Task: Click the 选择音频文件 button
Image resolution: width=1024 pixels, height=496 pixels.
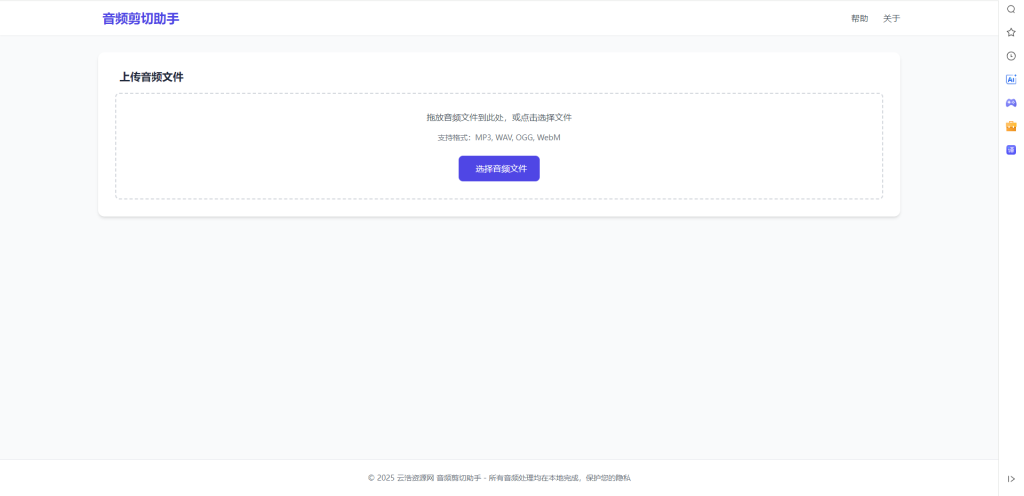Action: tap(499, 168)
